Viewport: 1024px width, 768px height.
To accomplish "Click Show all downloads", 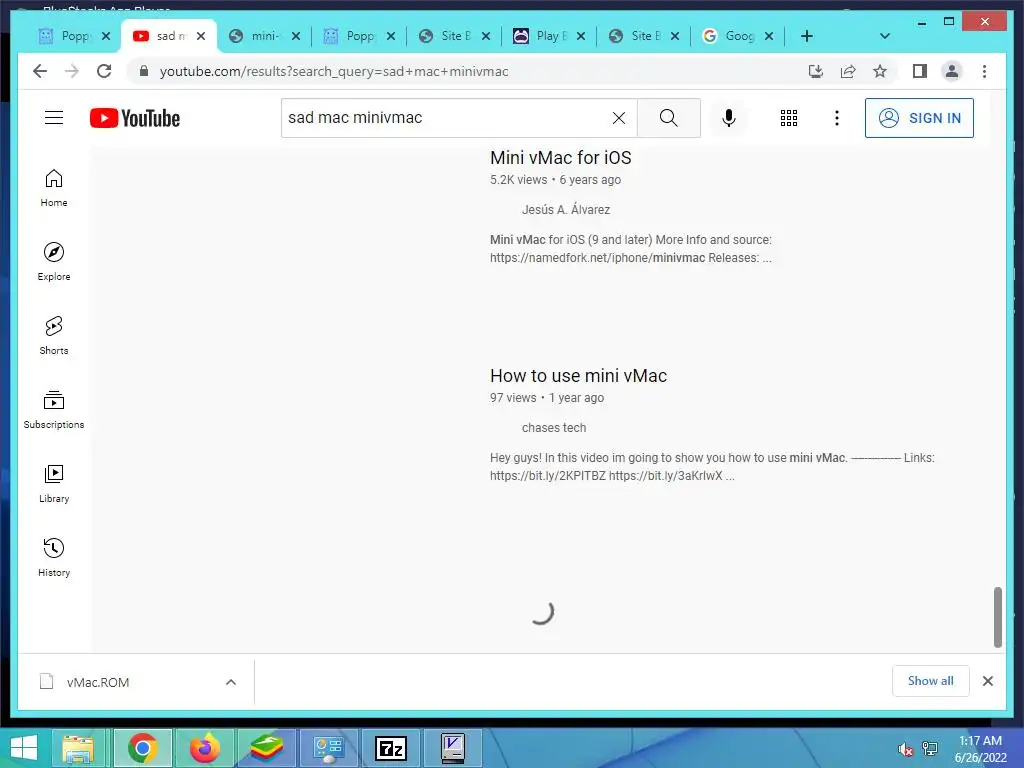I will 931,681.
